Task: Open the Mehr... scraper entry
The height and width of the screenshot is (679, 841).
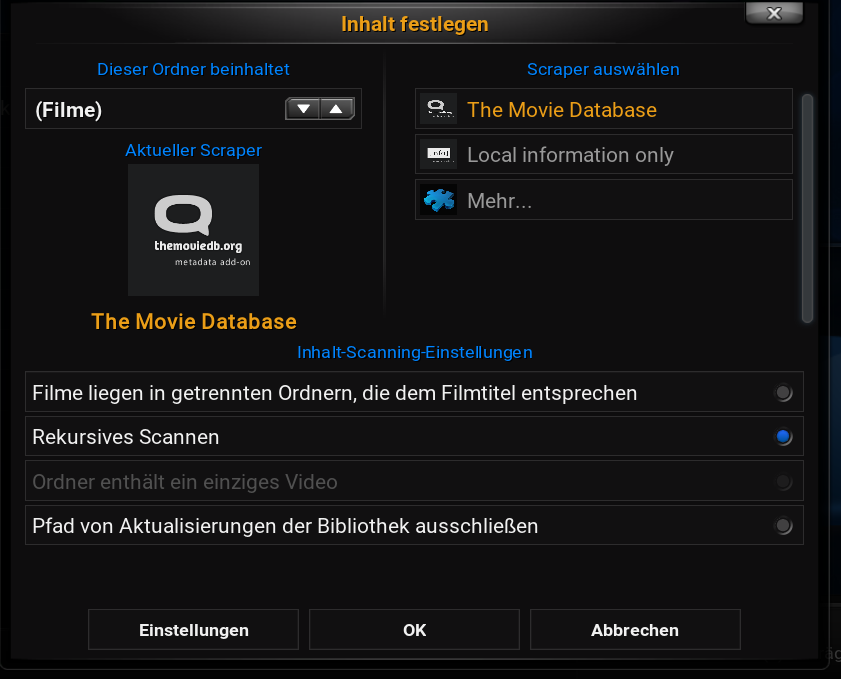Action: [x=603, y=200]
